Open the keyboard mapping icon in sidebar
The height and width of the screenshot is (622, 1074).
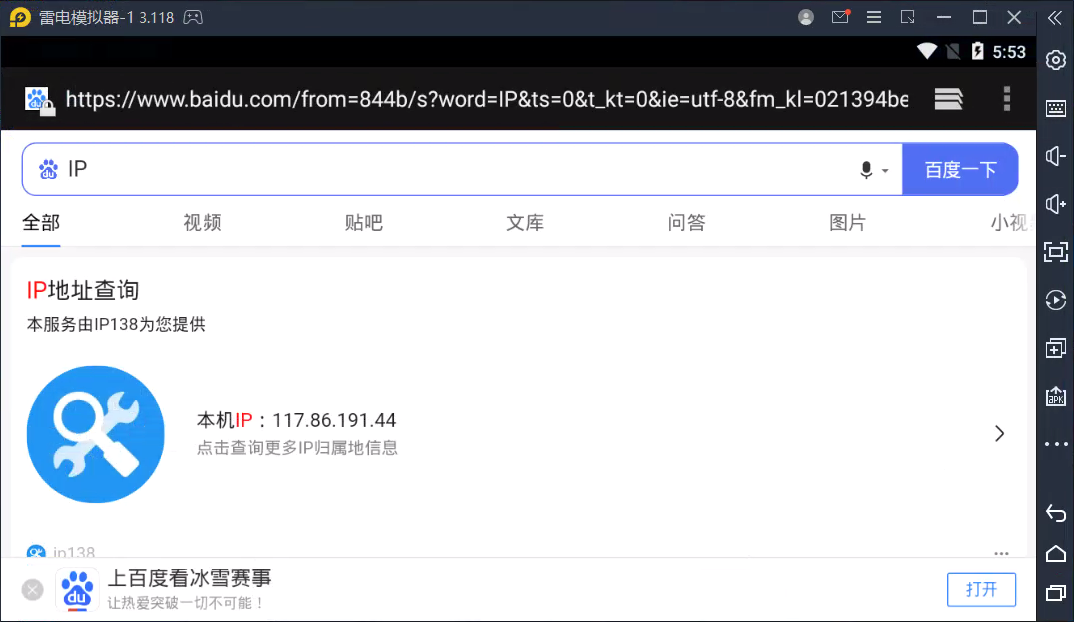click(x=1056, y=108)
